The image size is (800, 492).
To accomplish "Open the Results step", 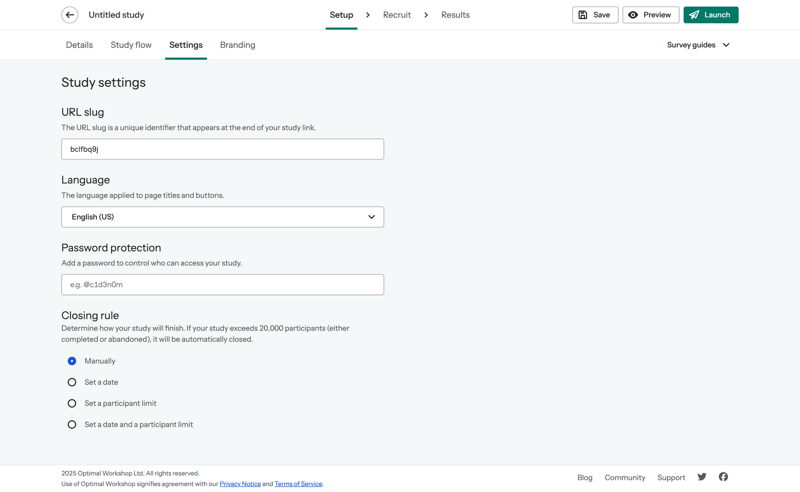I will pyautogui.click(x=455, y=15).
